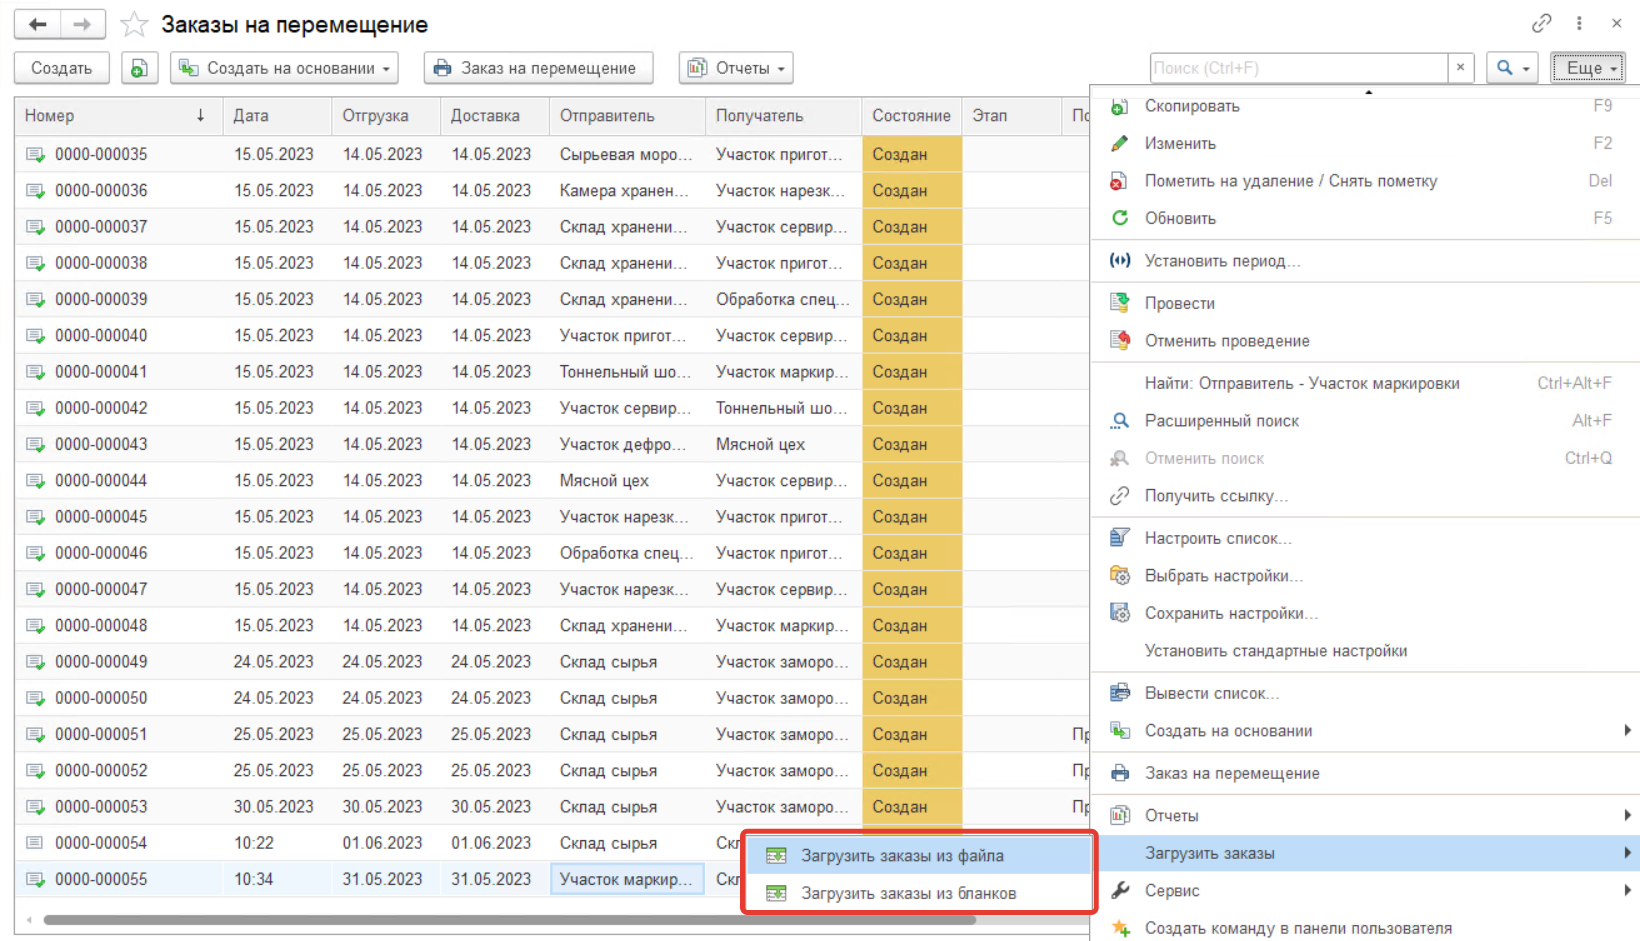Screen dimensions: 1640x941
Task: Click the Создать button
Action: click(61, 68)
